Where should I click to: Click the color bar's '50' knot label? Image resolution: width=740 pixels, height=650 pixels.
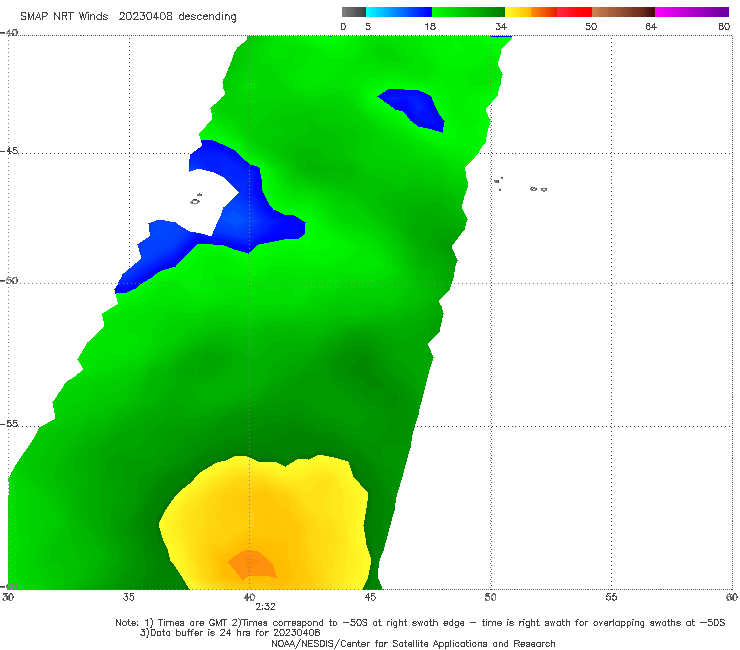(591, 26)
